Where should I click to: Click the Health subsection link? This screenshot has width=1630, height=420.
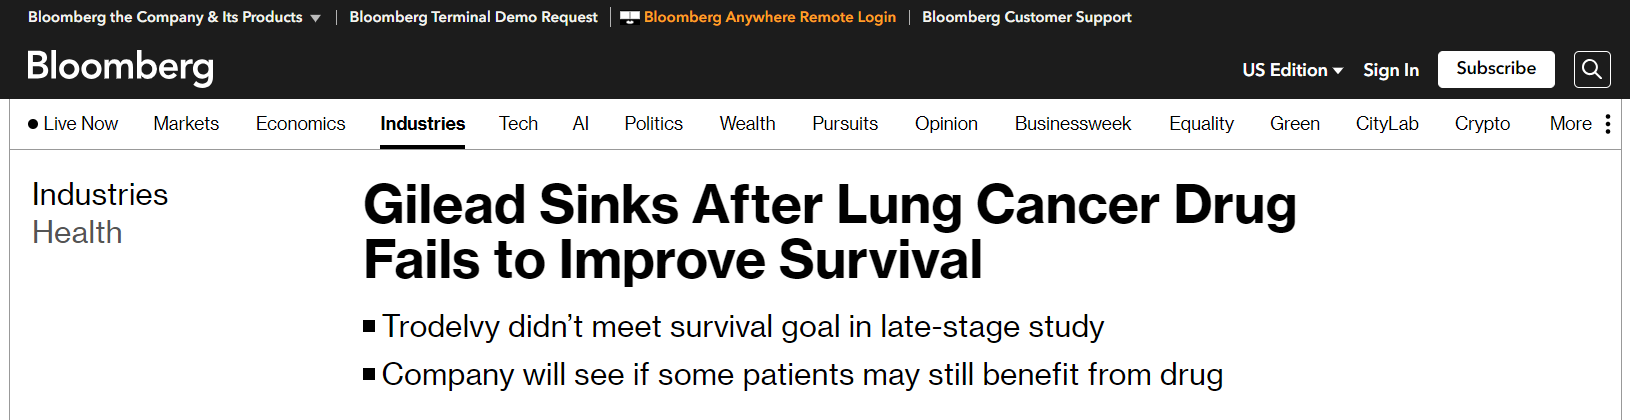tap(77, 233)
